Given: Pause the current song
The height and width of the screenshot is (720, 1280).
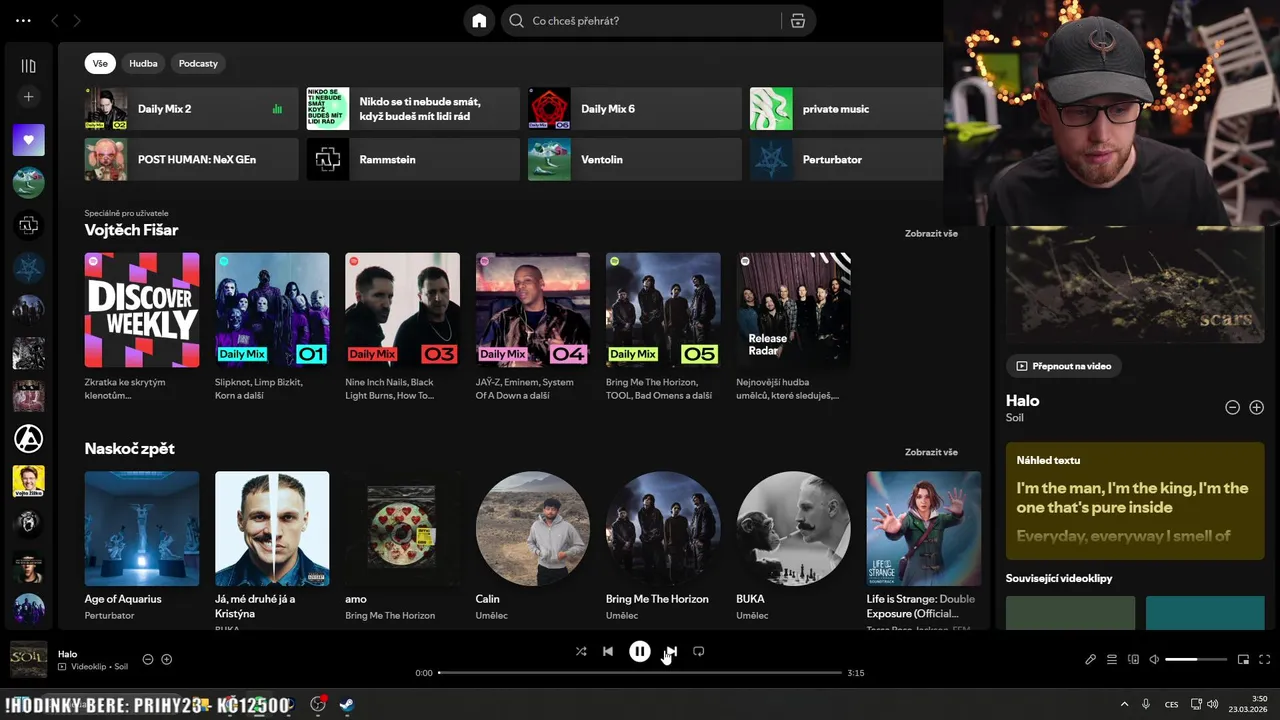Looking at the screenshot, I should pos(640,651).
